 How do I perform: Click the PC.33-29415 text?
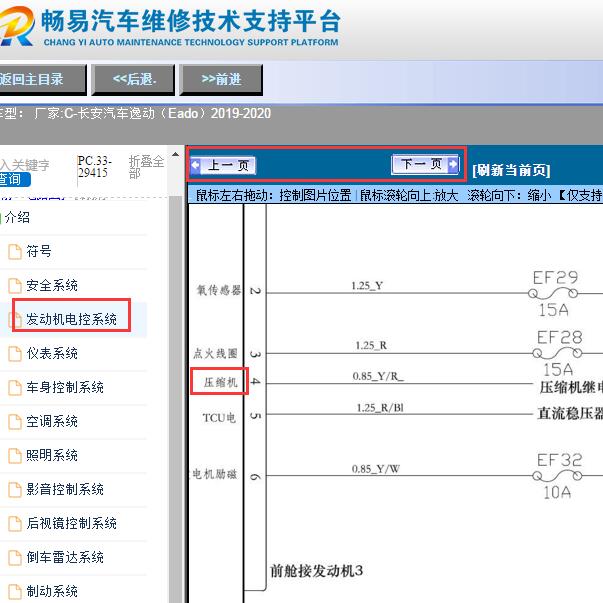[x=95, y=167]
